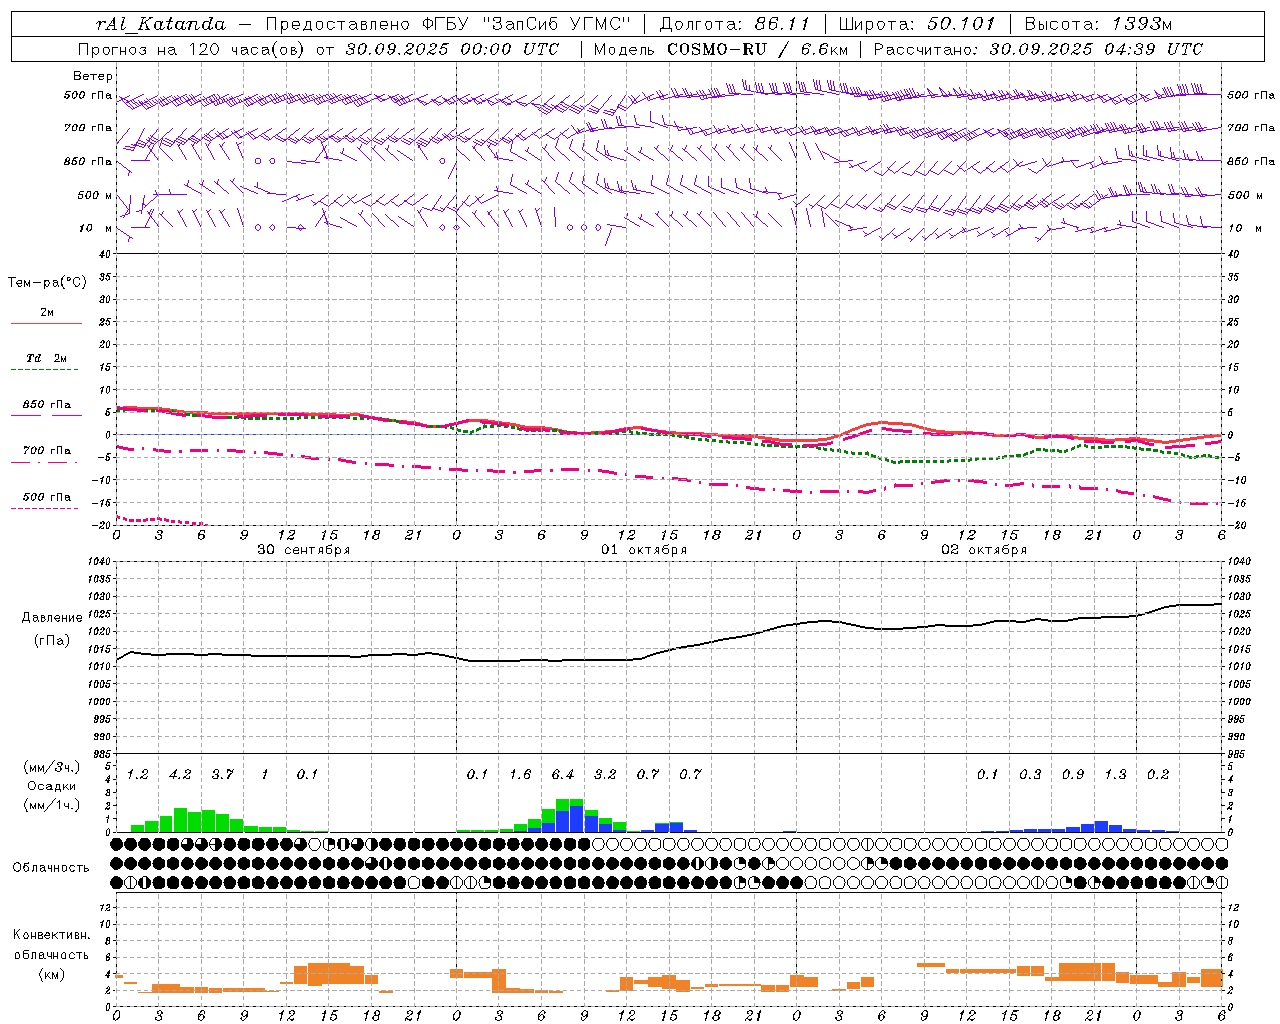This screenshot has height=1024, width=1280.
Task: Select the Широта: 50.101 header field
Action: coord(917,24)
